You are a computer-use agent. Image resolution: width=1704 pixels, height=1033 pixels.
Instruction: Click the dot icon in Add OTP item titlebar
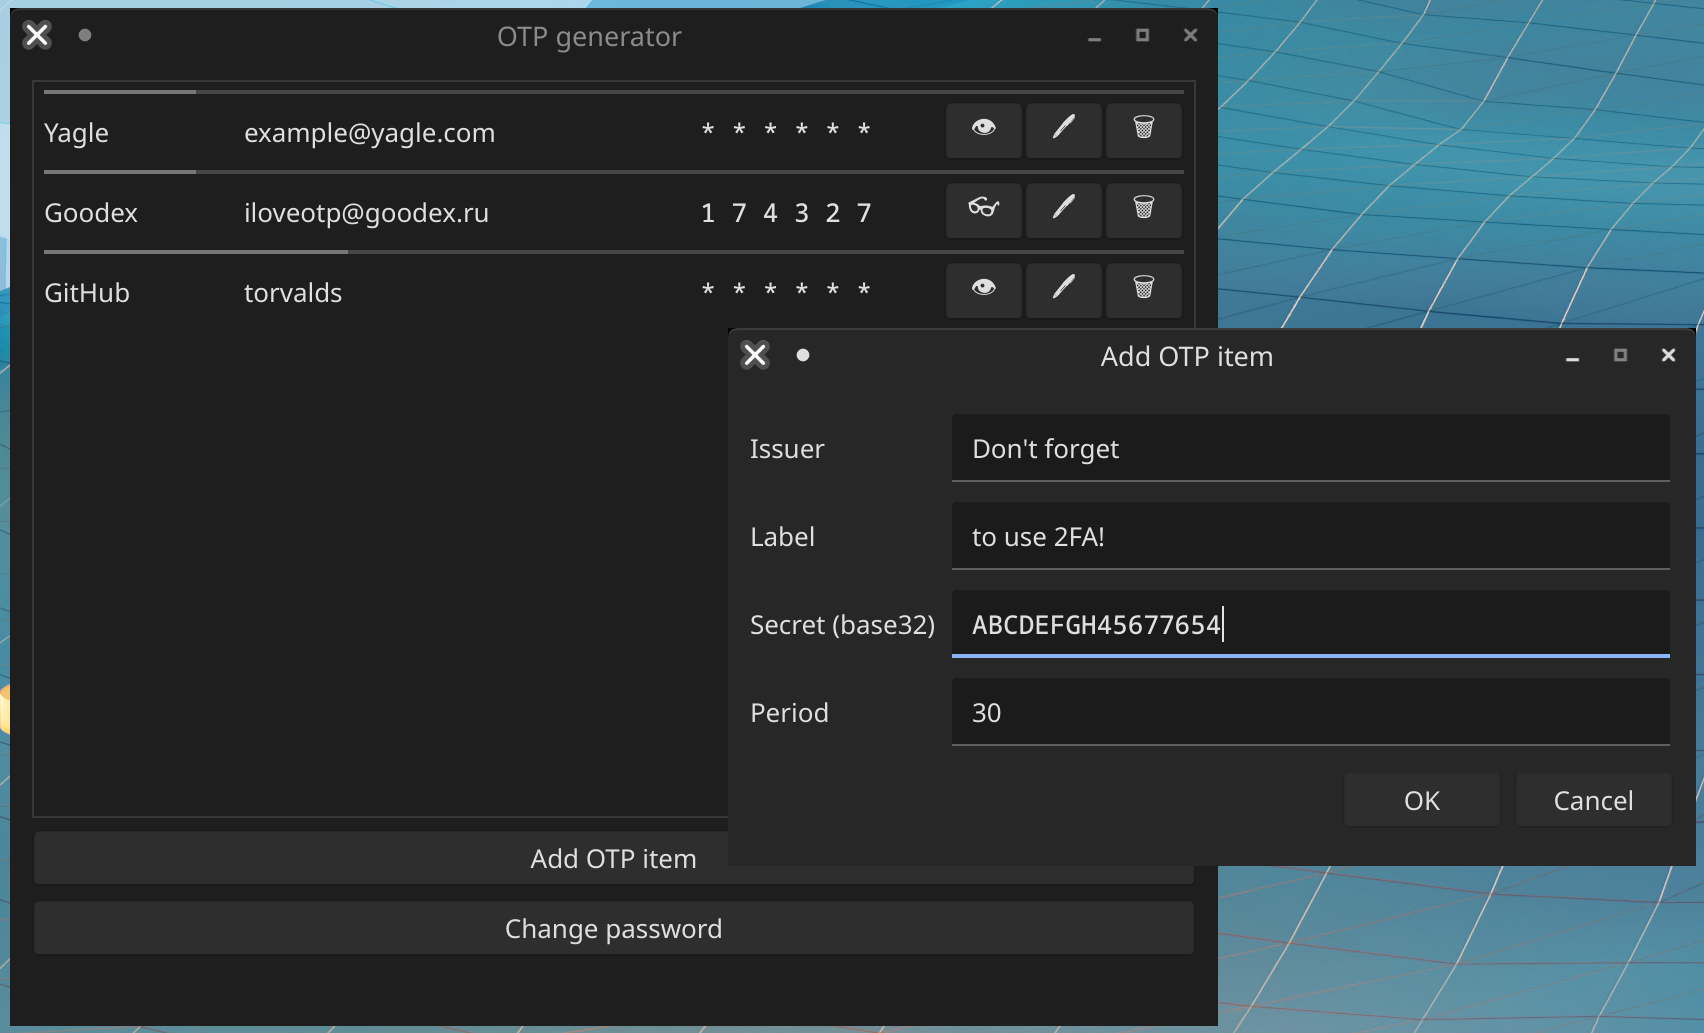803,355
